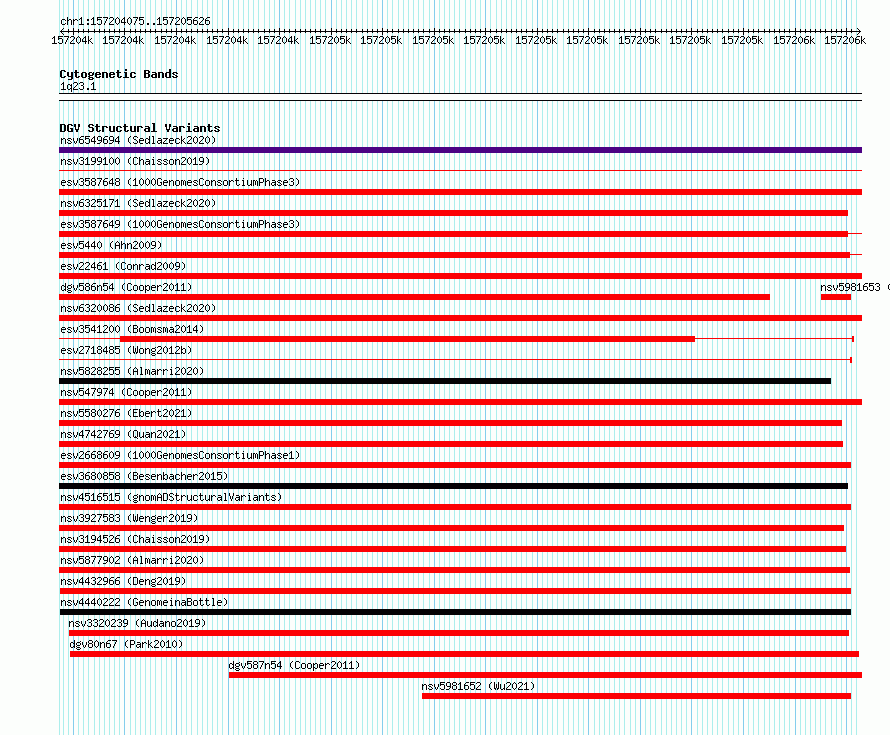Image resolution: width=890 pixels, height=735 pixels.
Task: Click the Cytogenetic Bands track title
Action: click(119, 74)
